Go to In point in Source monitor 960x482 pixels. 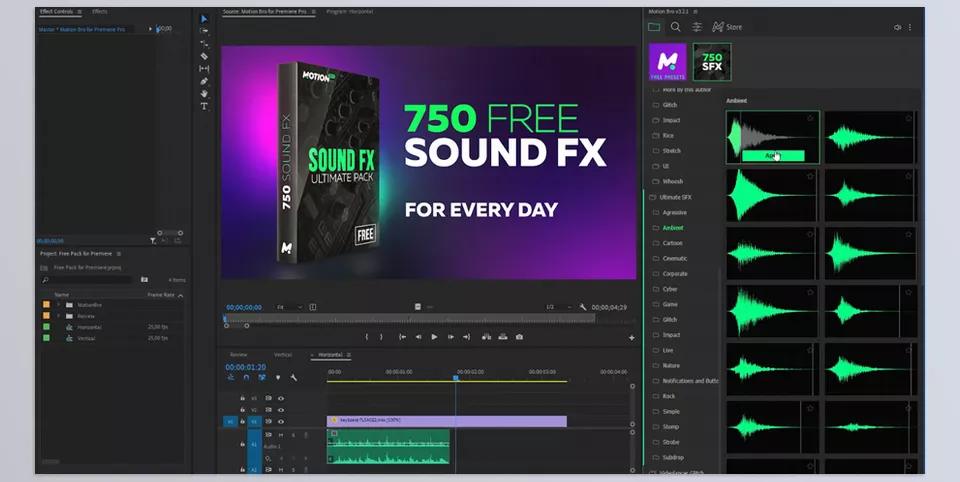(x=402, y=337)
